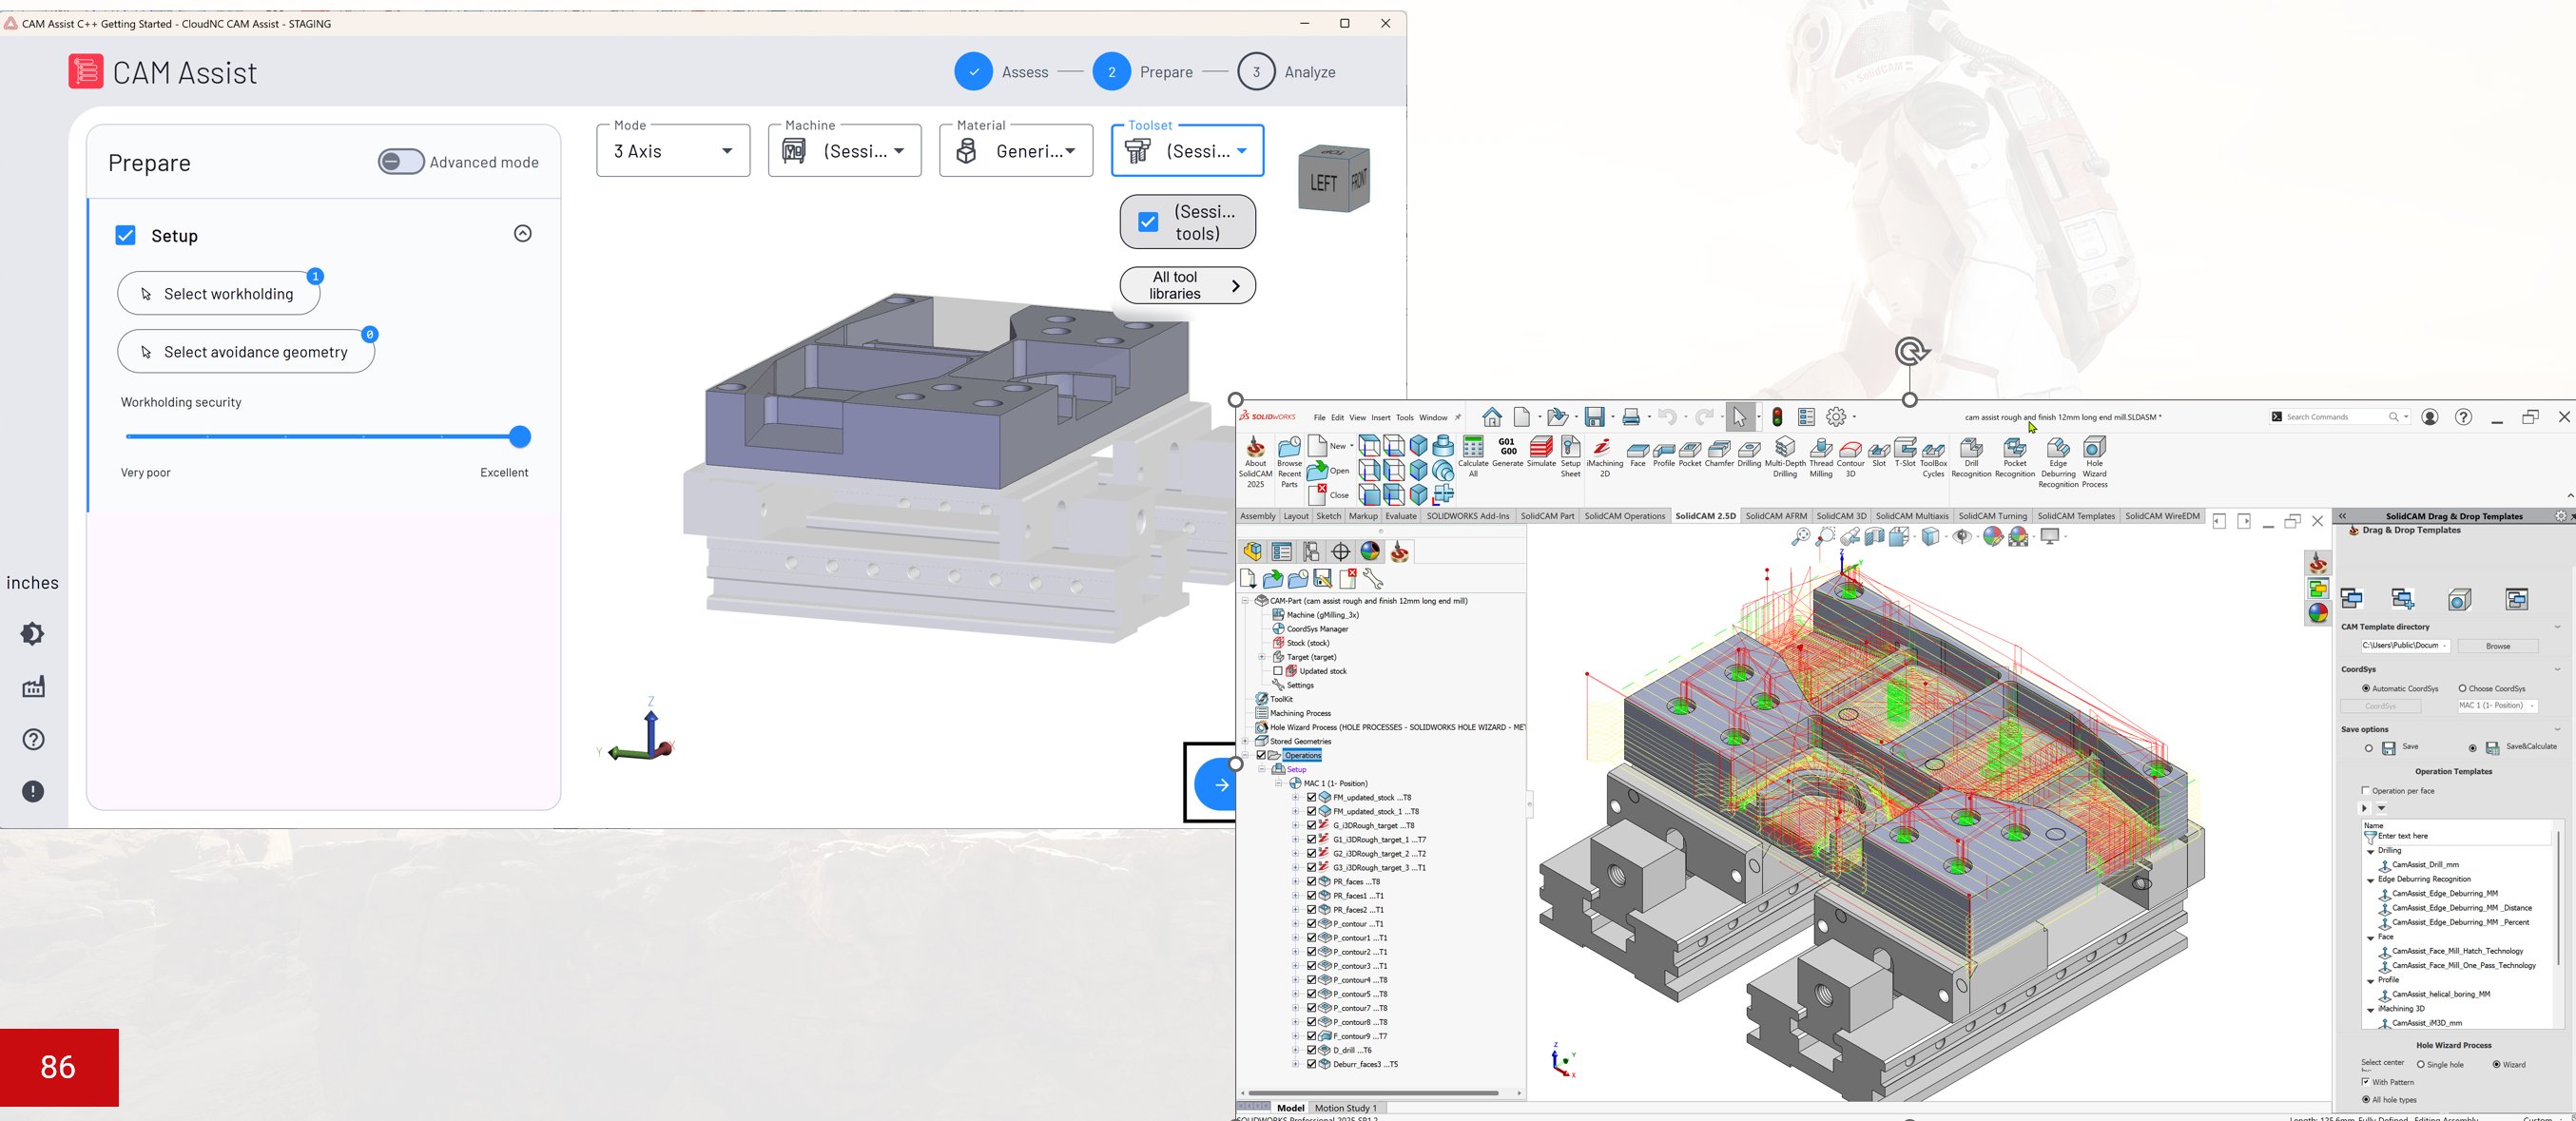Uncheck the Setup checkbox in Prepare panel
2576x1121 pixels.
click(125, 236)
